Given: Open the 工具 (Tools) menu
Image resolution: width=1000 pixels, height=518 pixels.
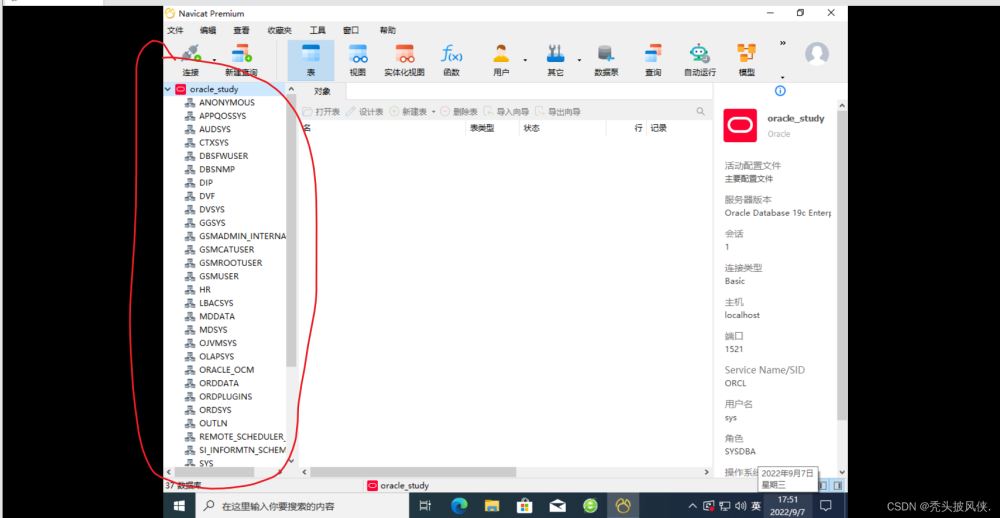Looking at the screenshot, I should (x=318, y=30).
